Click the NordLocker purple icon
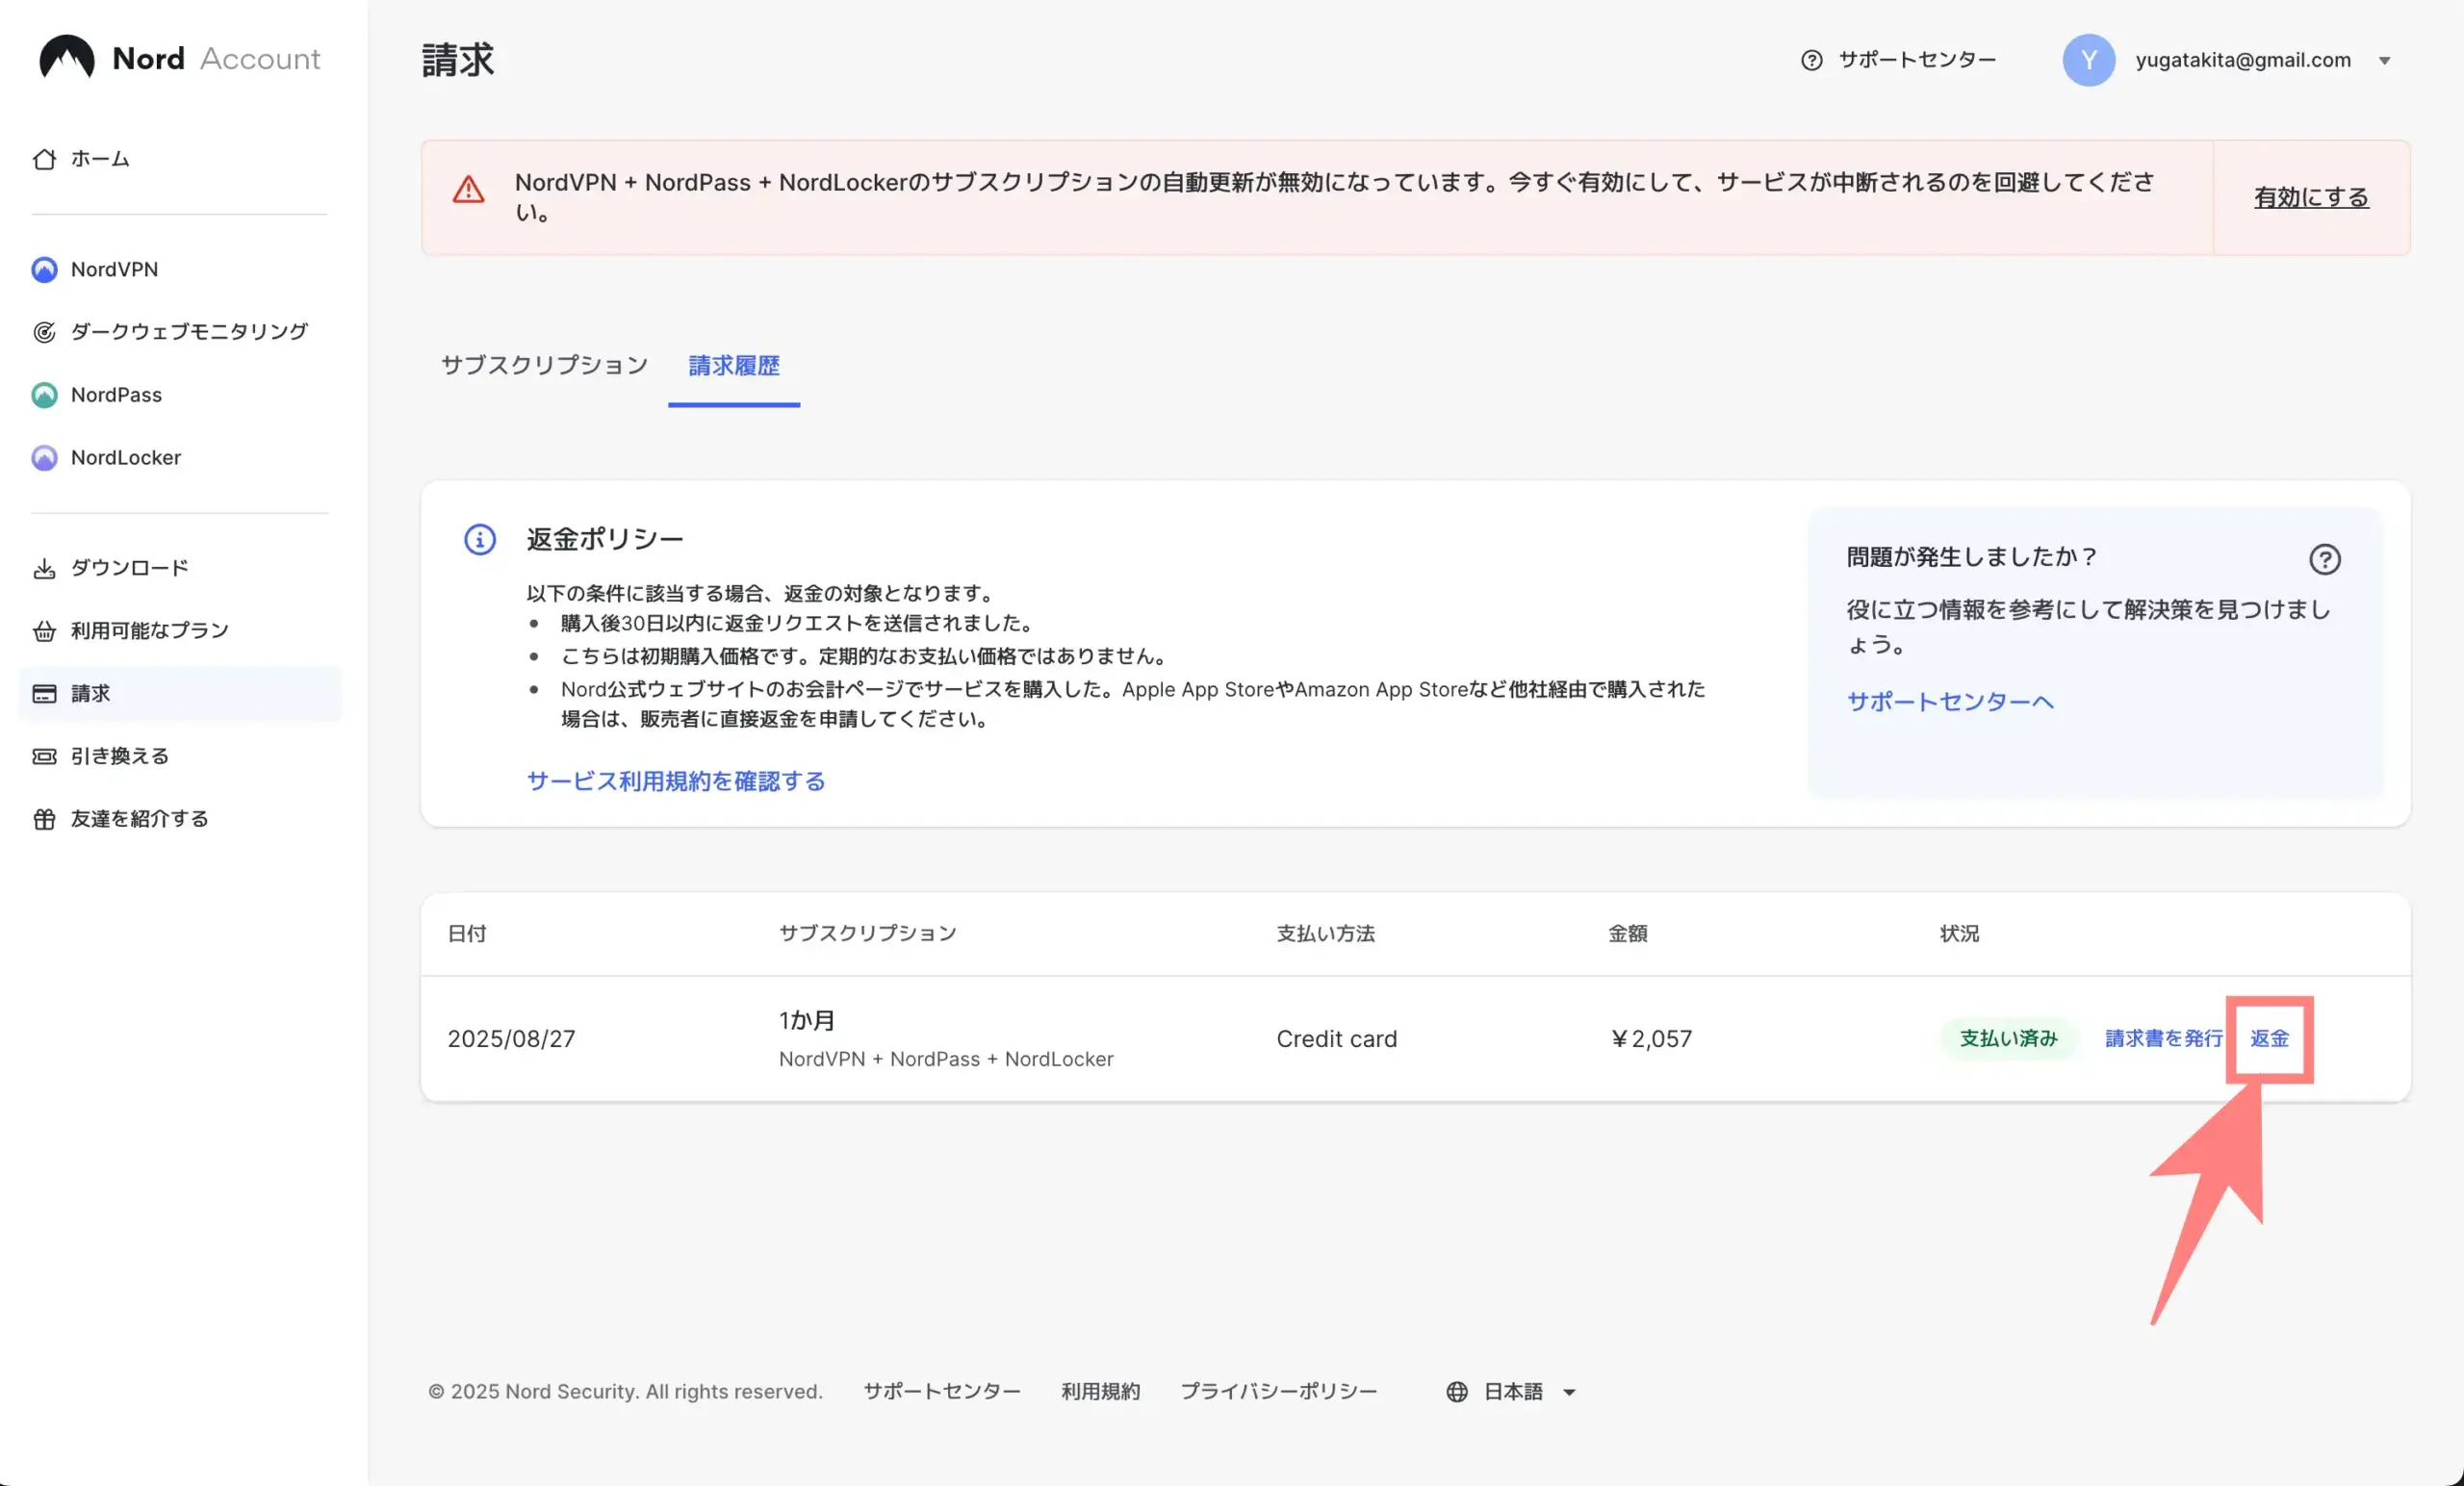Screen dimensions: 2464x1486 pos(44,458)
